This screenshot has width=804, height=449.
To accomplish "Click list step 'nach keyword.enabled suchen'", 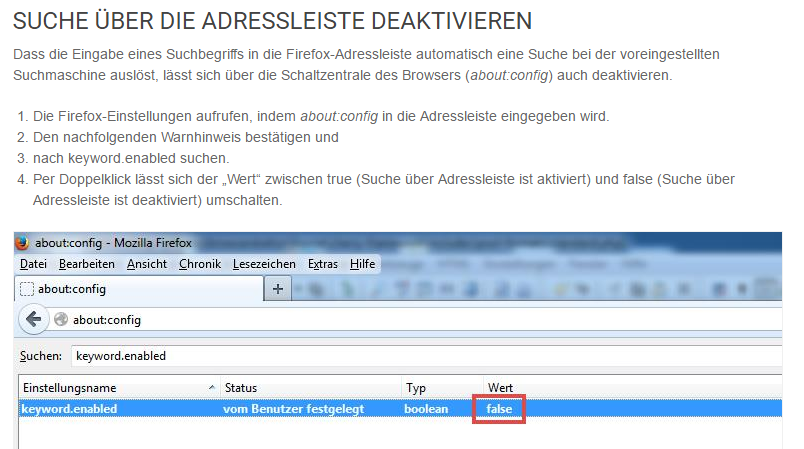I will pos(131,158).
